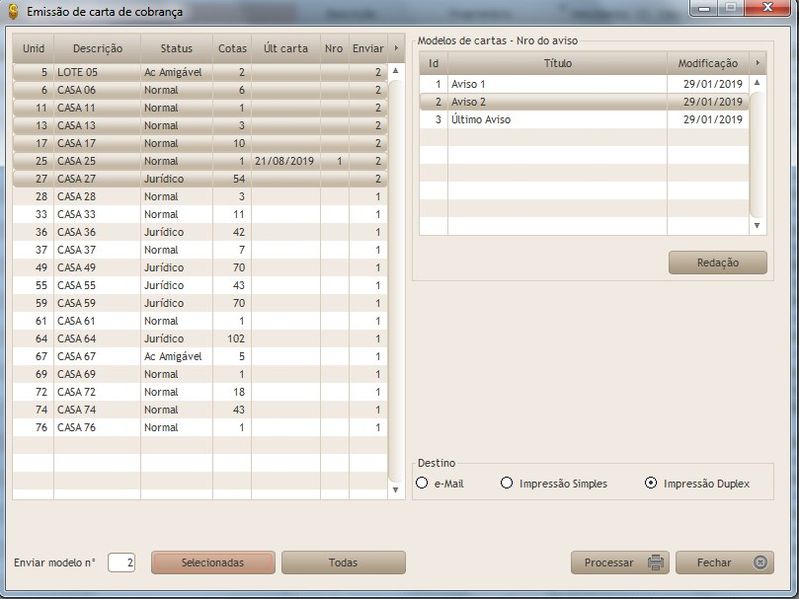Open the Redação editor button
This screenshot has height=599, width=799.
click(x=717, y=262)
